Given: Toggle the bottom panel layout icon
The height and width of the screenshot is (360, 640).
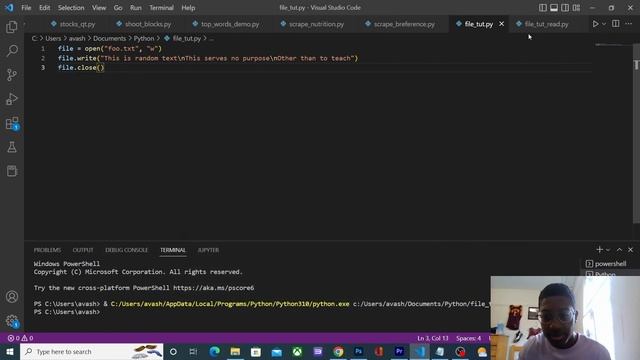Looking at the screenshot, I should click(554, 8).
